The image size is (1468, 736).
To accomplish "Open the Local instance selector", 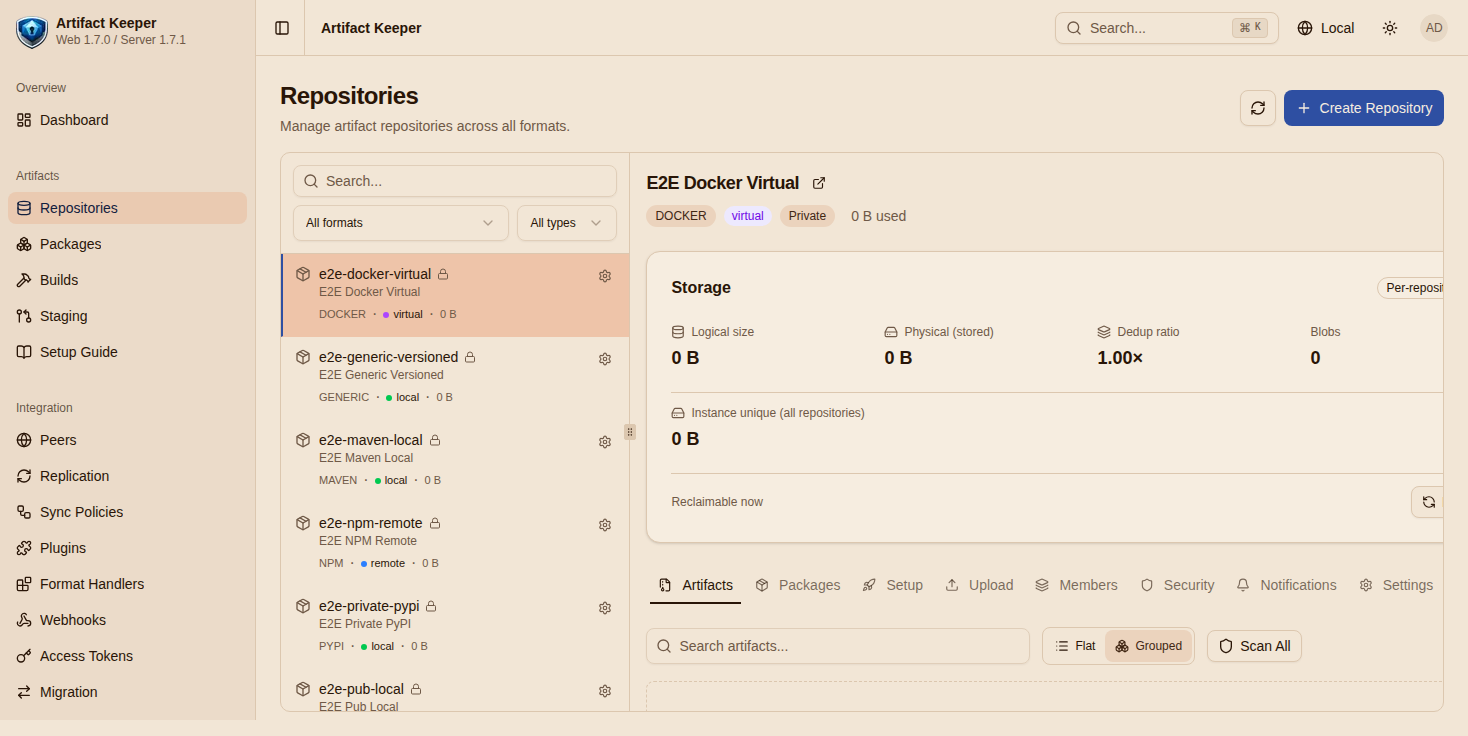I will point(1325,28).
